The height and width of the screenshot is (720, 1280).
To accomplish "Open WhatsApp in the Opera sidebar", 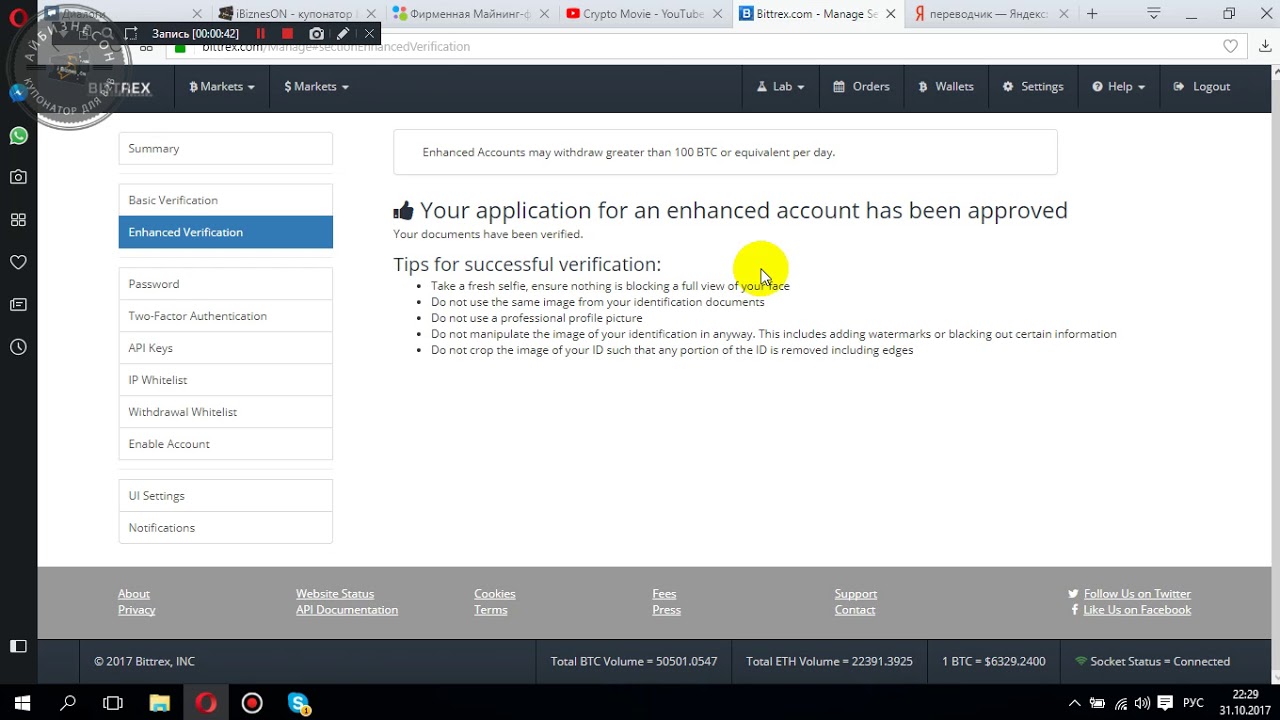I will [x=18, y=135].
